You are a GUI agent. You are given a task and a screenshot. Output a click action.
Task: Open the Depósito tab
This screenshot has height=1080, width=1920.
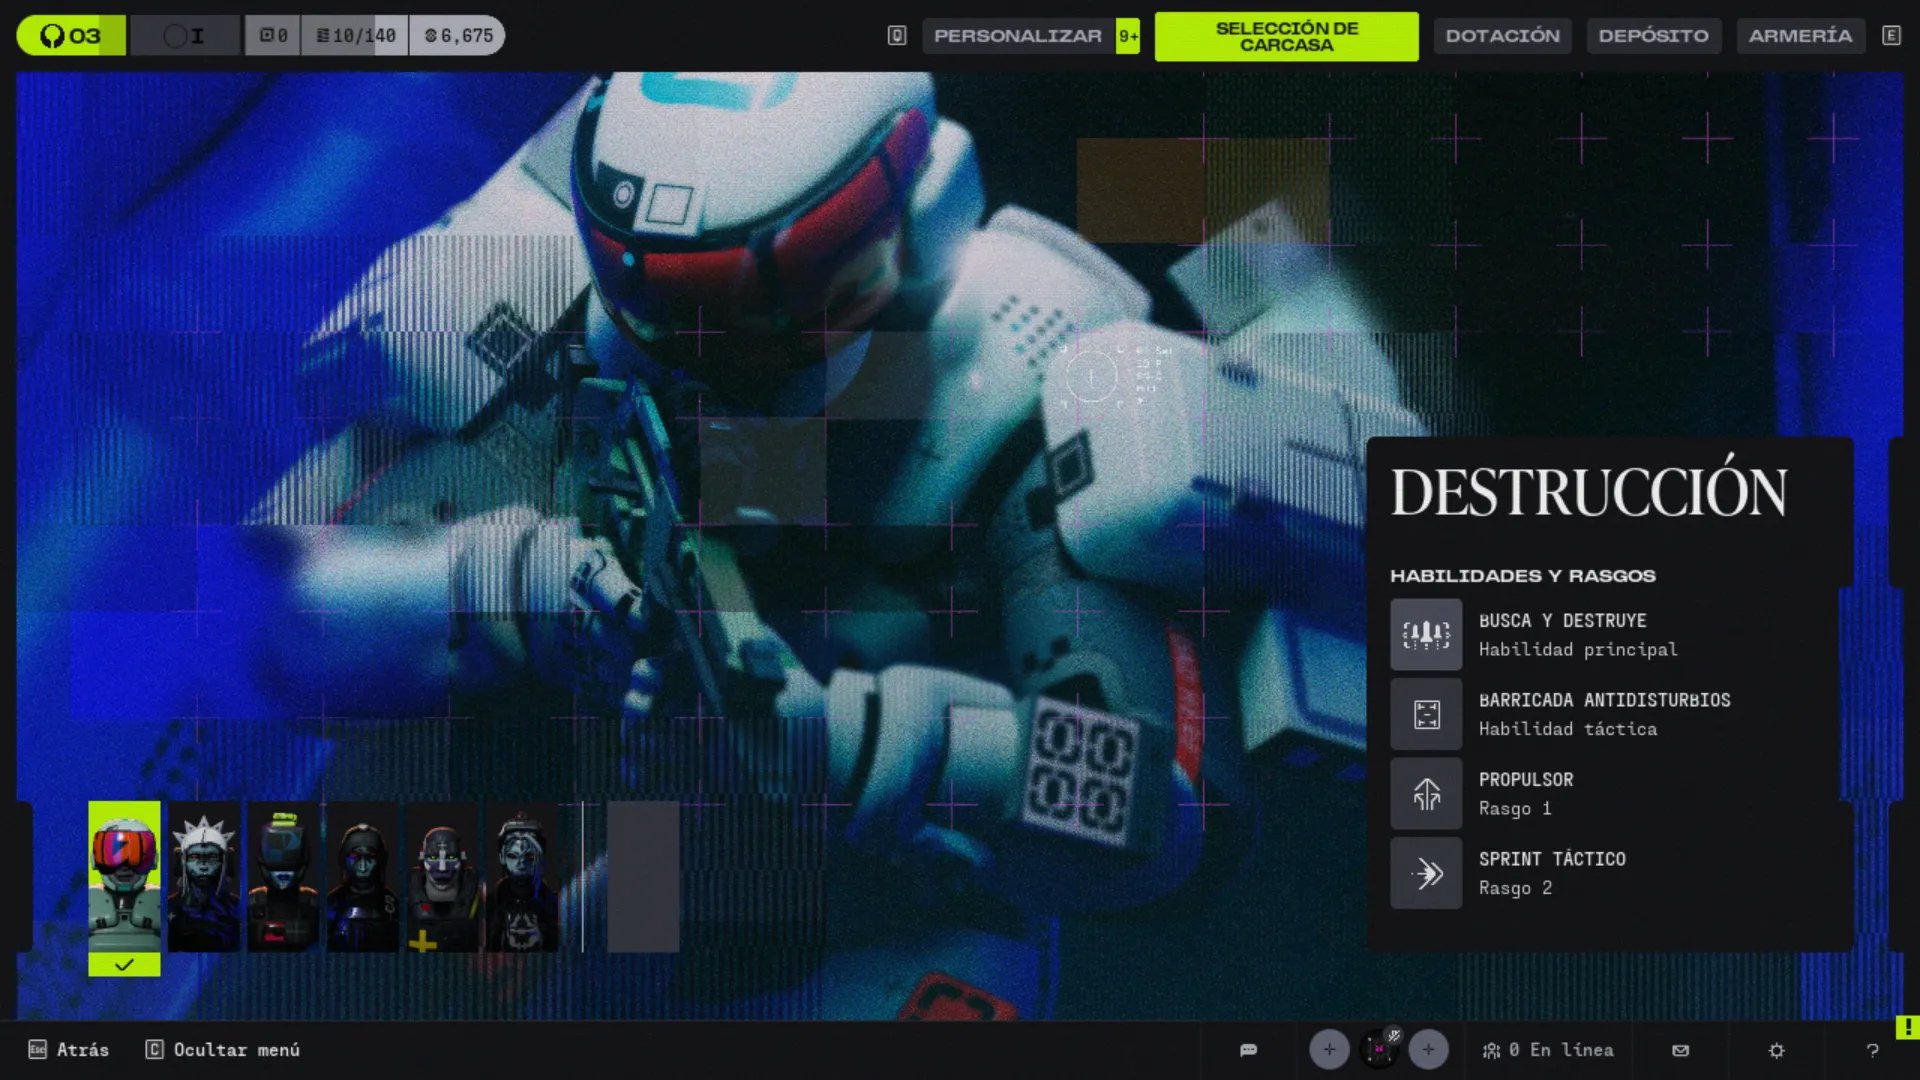1653,36
